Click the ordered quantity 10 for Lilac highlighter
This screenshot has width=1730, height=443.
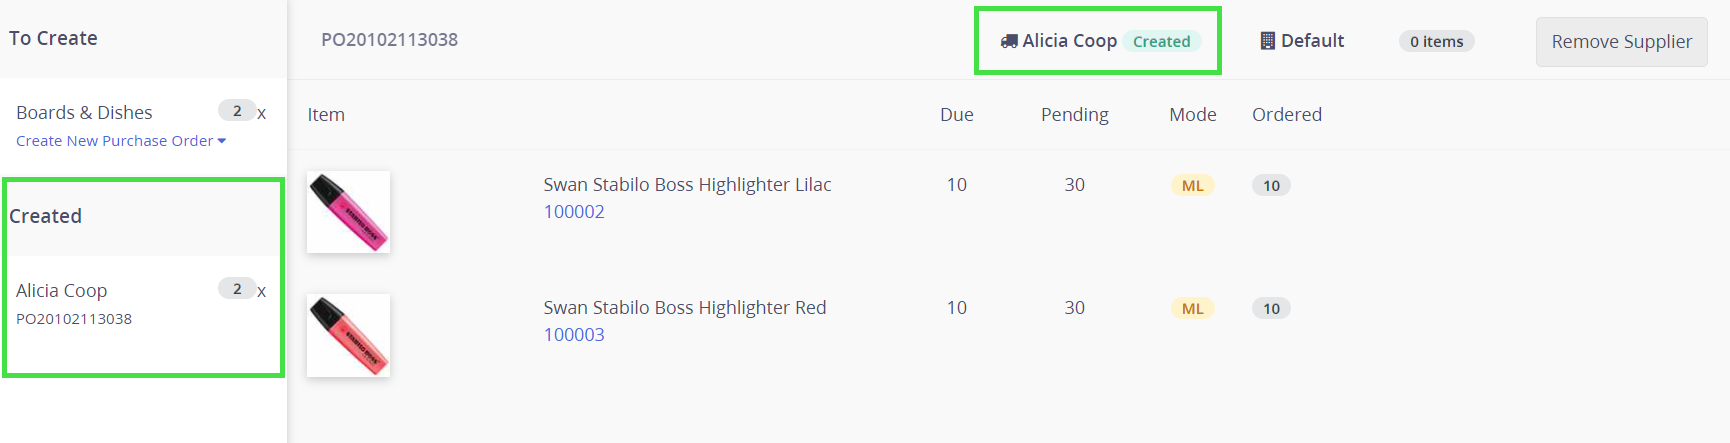coord(1271,186)
